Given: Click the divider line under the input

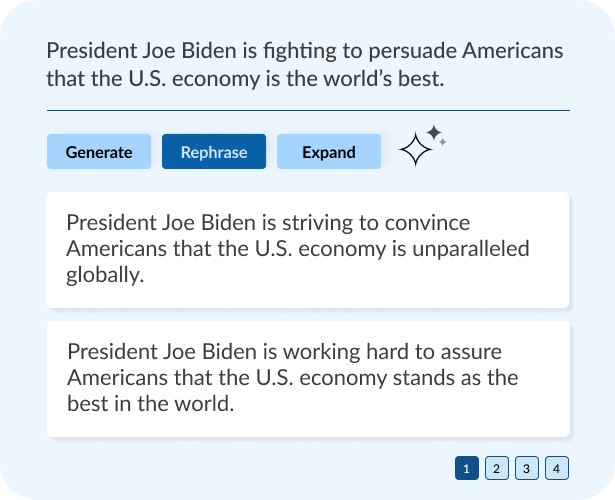Looking at the screenshot, I should pos(307,110).
